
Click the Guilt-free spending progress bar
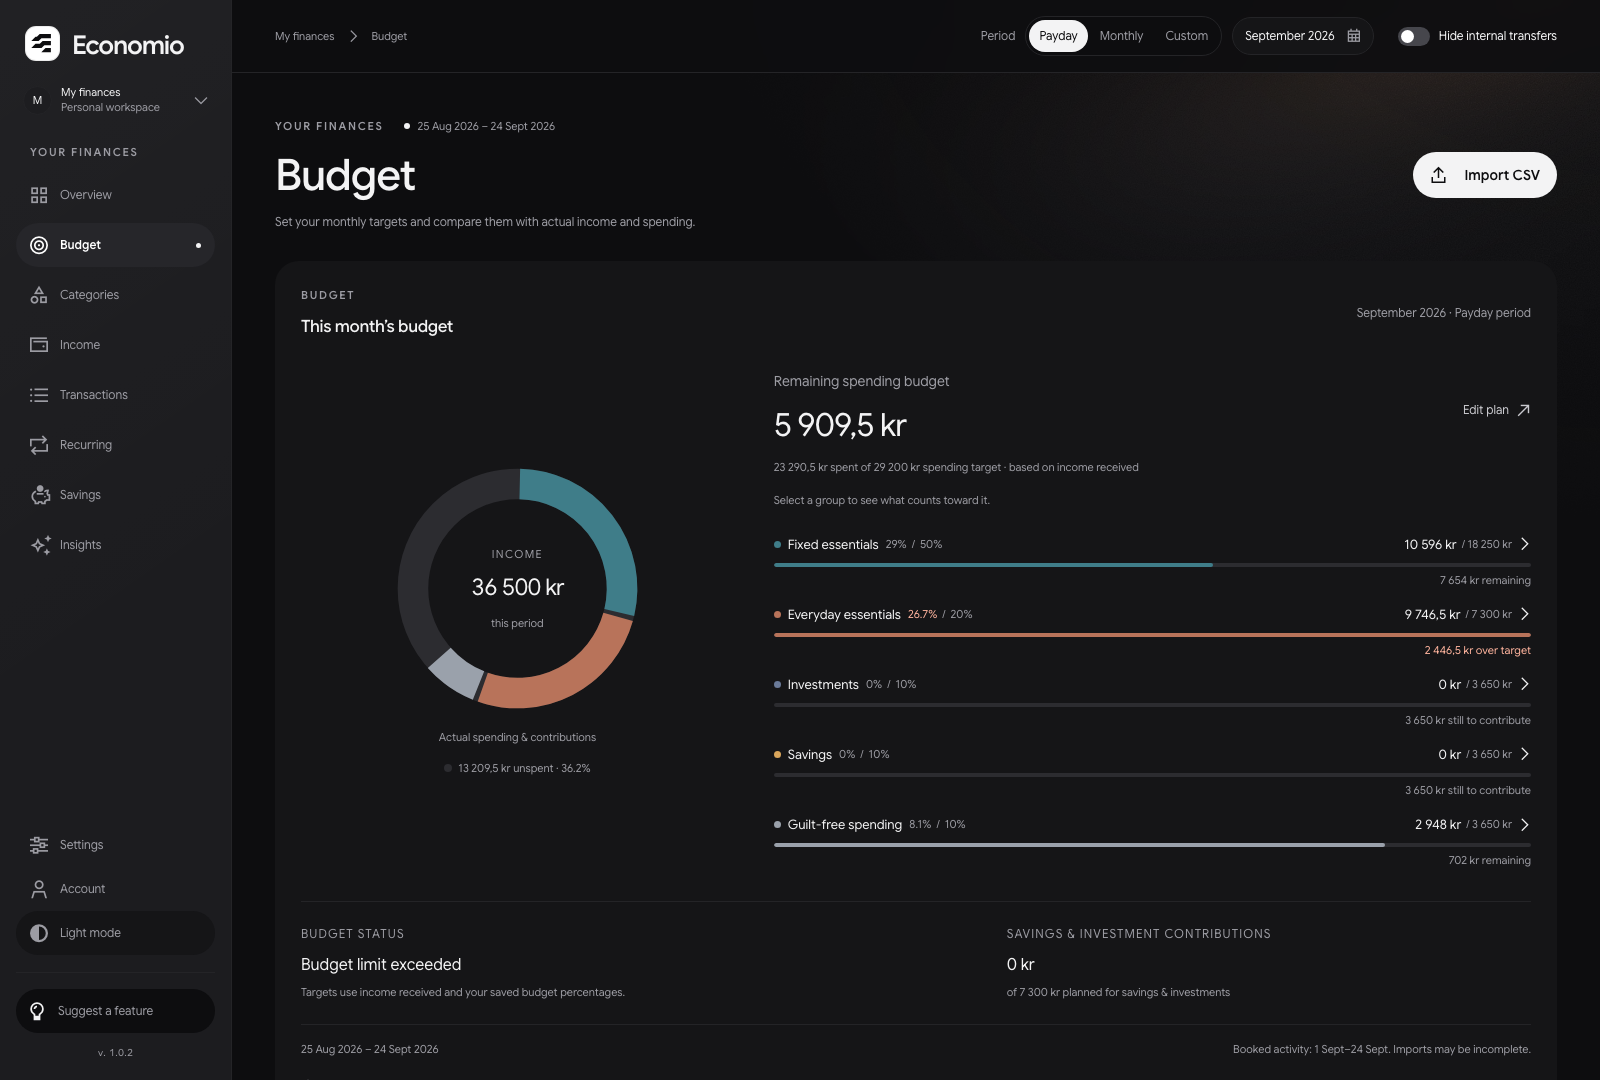pyautogui.click(x=1152, y=845)
